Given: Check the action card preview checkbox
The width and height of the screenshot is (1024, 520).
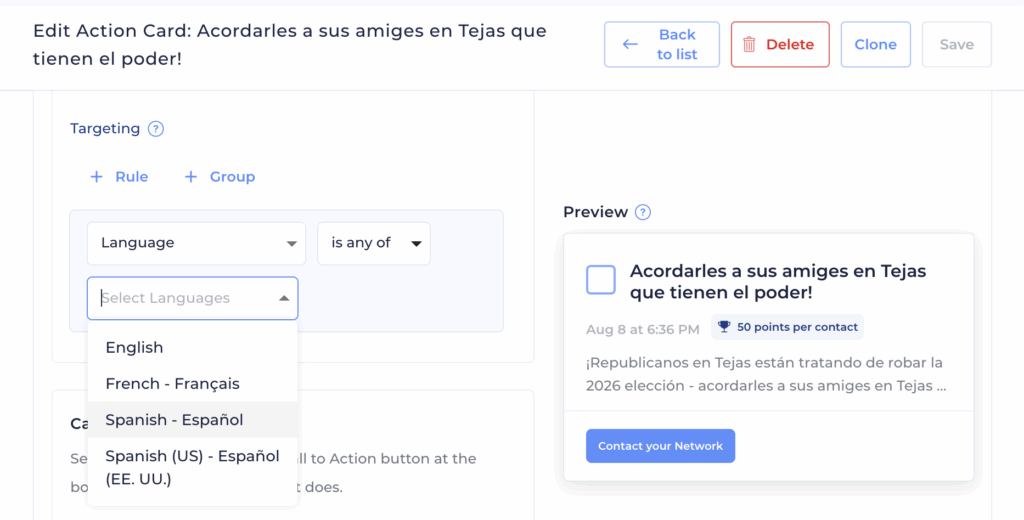Looking at the screenshot, I should [x=601, y=280].
